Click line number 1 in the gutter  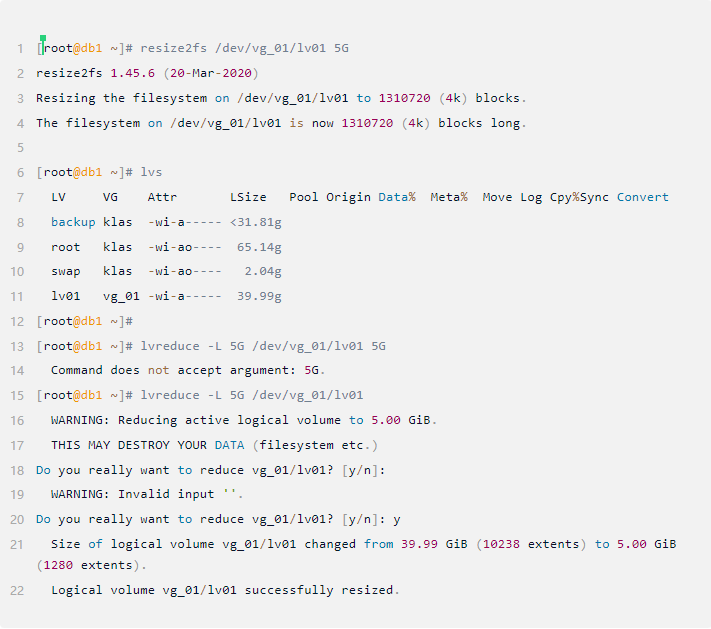(x=19, y=49)
